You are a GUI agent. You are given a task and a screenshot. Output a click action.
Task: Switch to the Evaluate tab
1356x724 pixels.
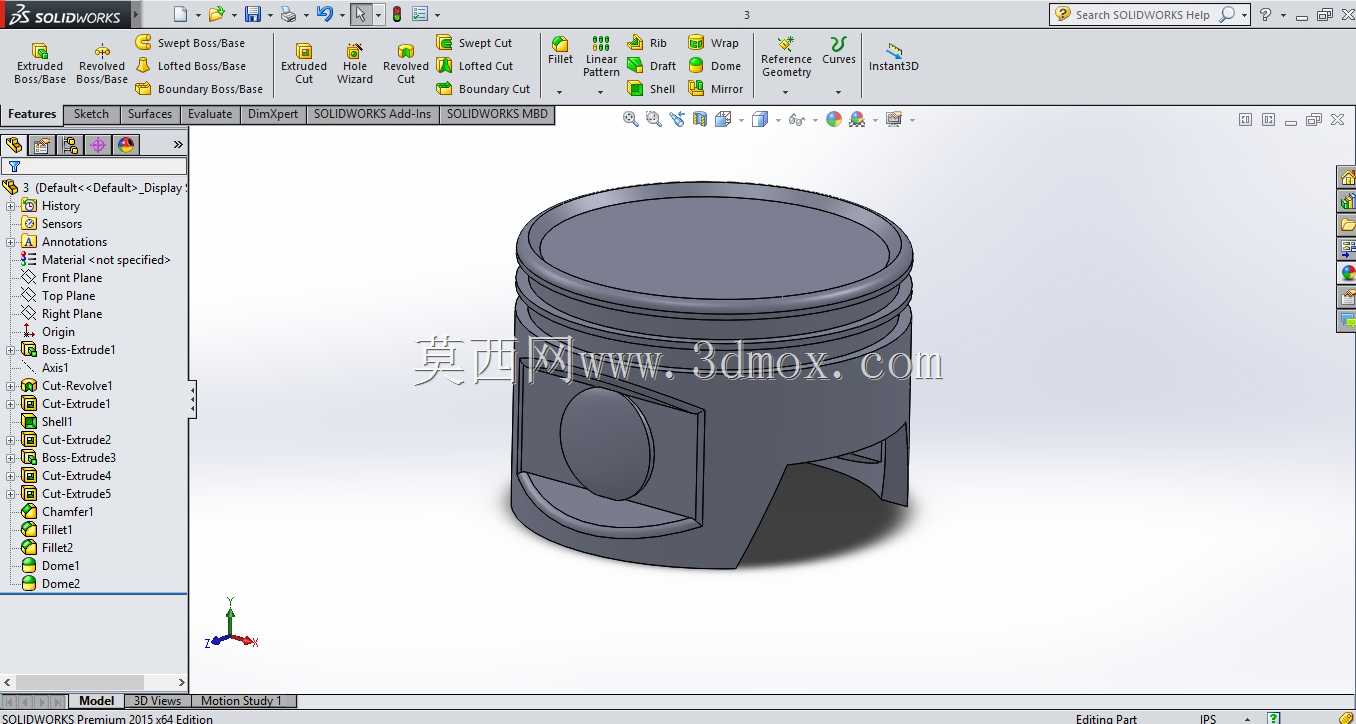click(x=210, y=114)
